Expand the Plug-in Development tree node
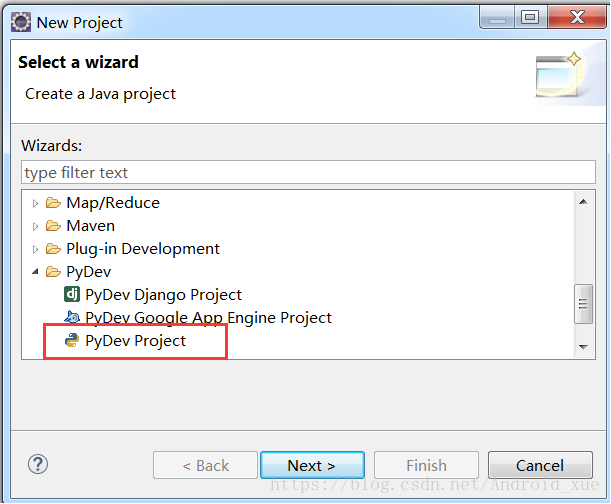The image size is (611, 504). (35, 249)
